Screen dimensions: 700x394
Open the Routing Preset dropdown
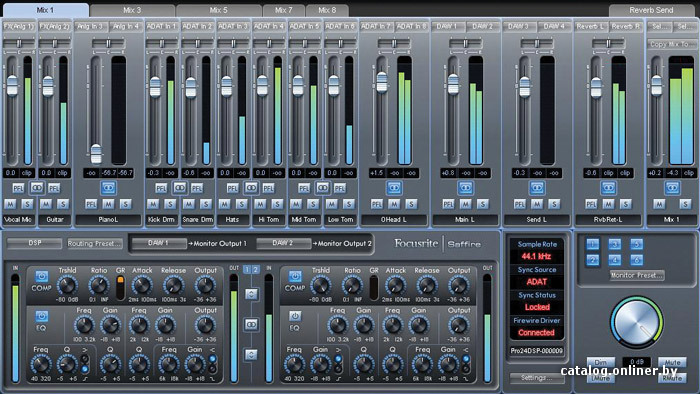coord(95,244)
